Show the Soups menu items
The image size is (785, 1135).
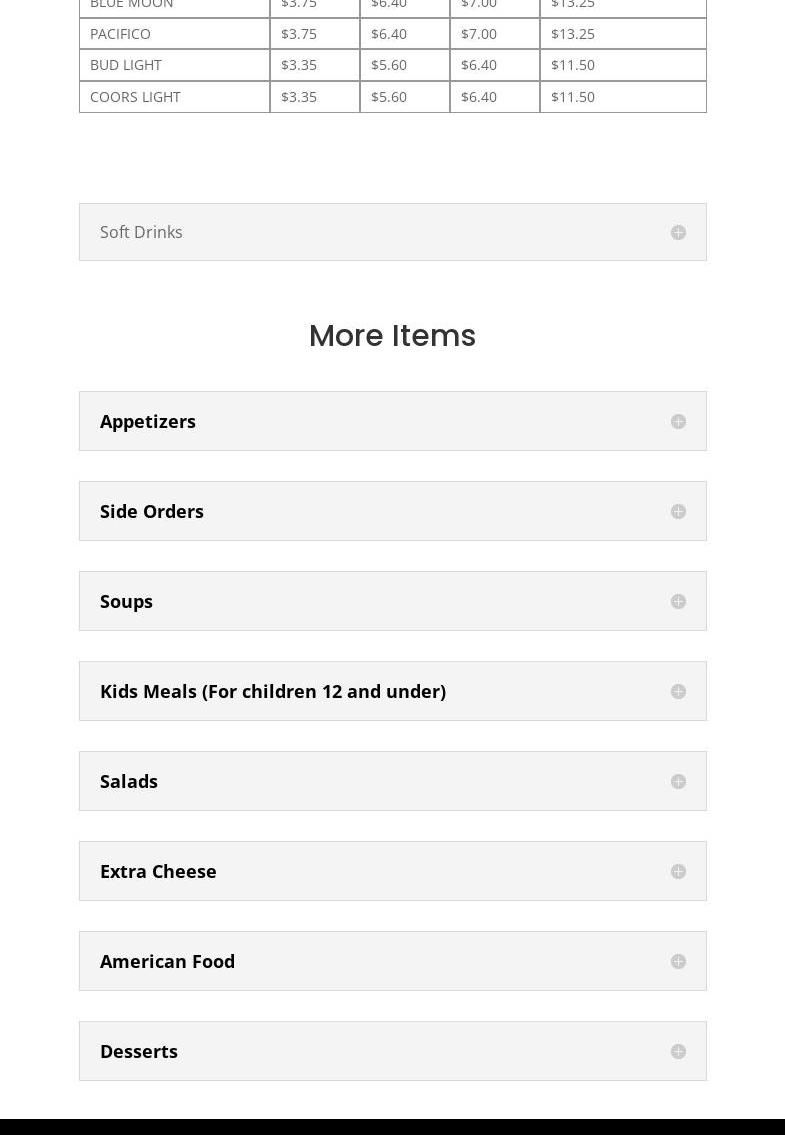pyautogui.click(x=127, y=601)
